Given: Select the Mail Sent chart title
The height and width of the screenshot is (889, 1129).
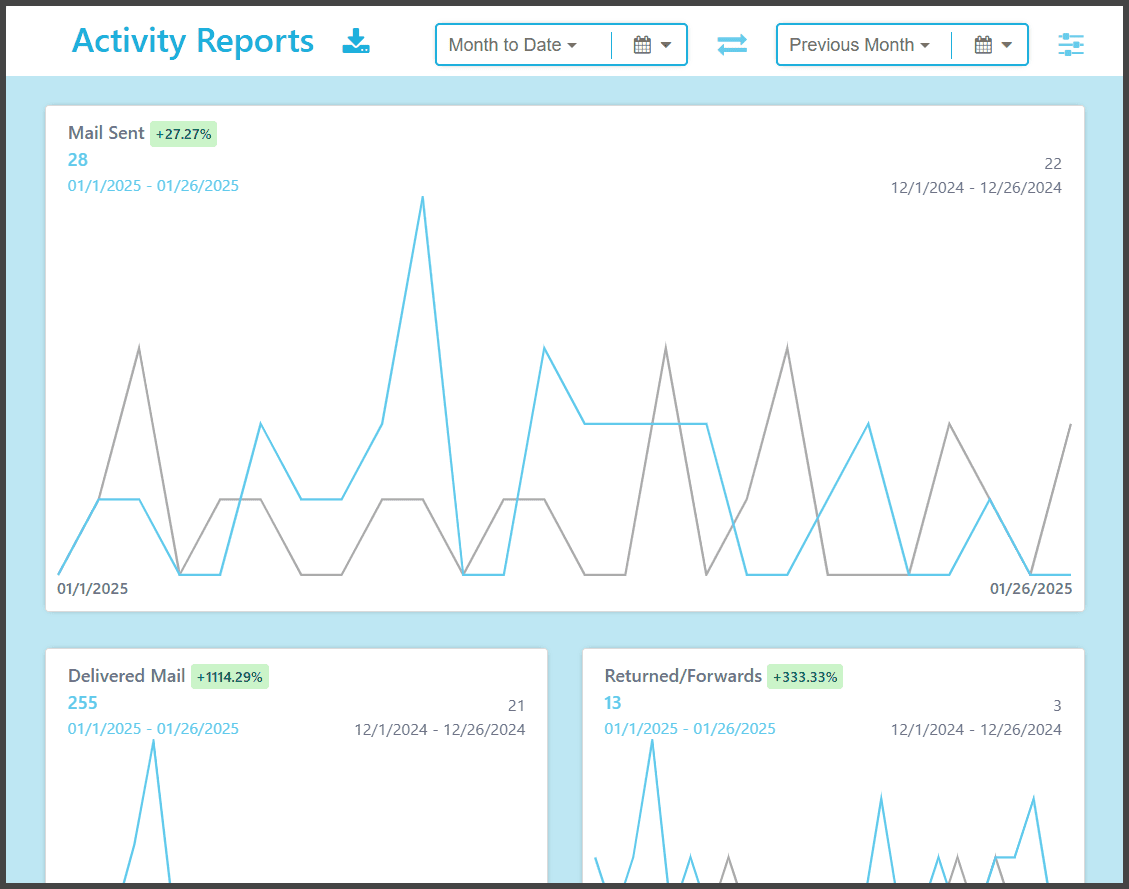Looking at the screenshot, I should 106,133.
